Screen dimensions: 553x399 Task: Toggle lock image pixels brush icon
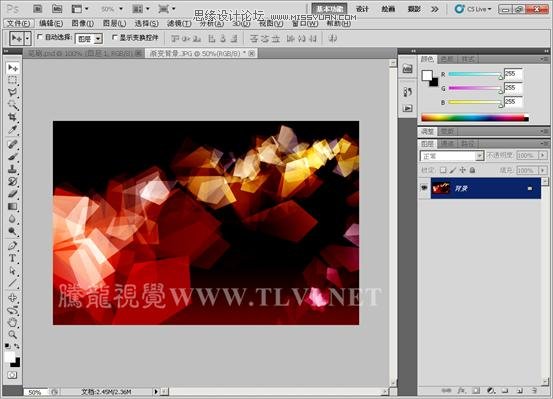453,170
